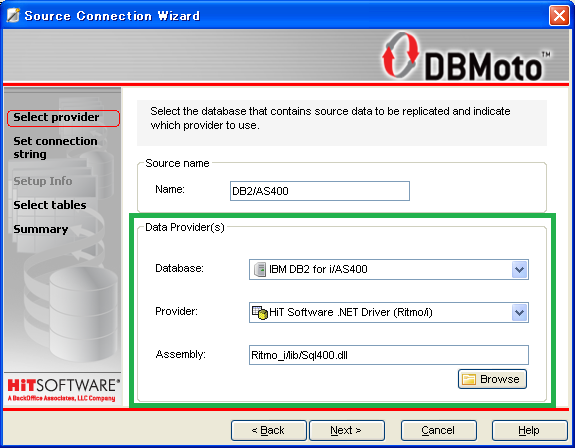Image resolution: width=575 pixels, height=448 pixels.
Task: Click 'HiT Software .NET Driver (Ritmo/i)' selection
Action: (x=351, y=312)
